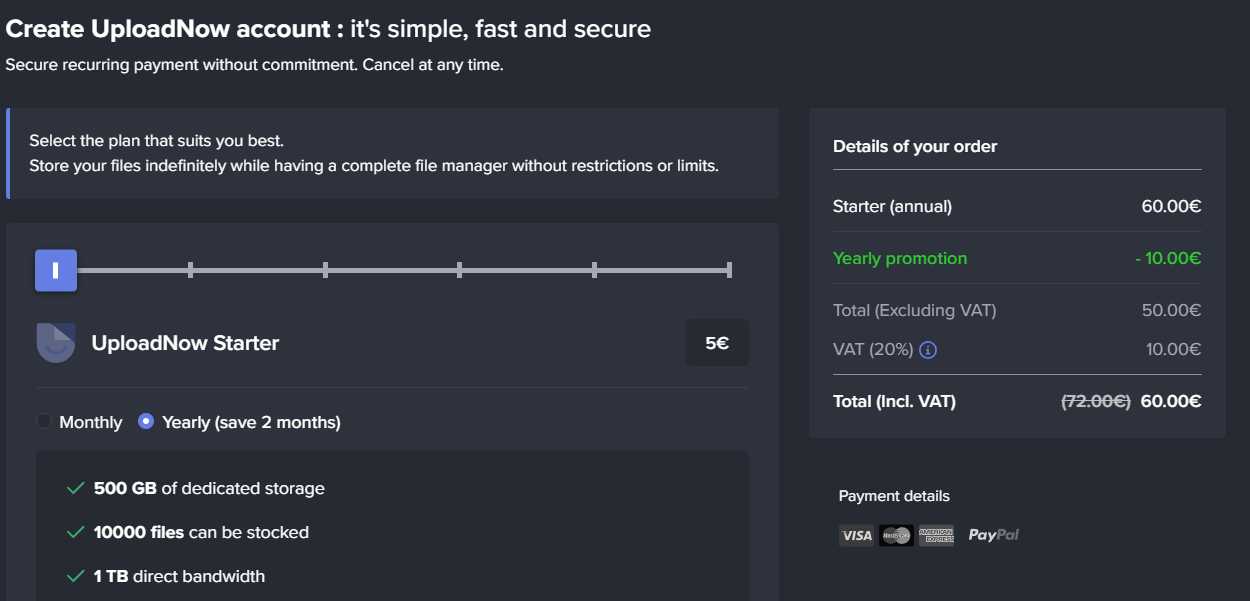Click the PayPal logo

tap(993, 535)
